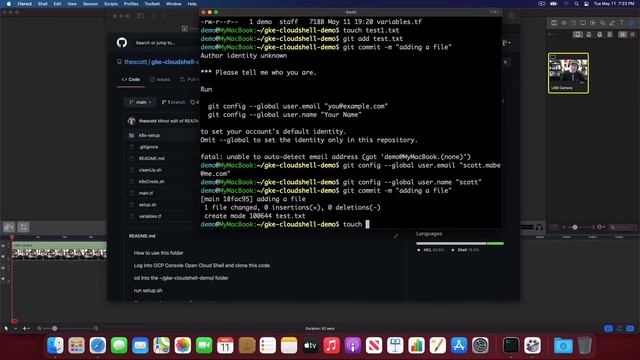
Task: Open setup.sh in the repo file list
Action: 147,204
